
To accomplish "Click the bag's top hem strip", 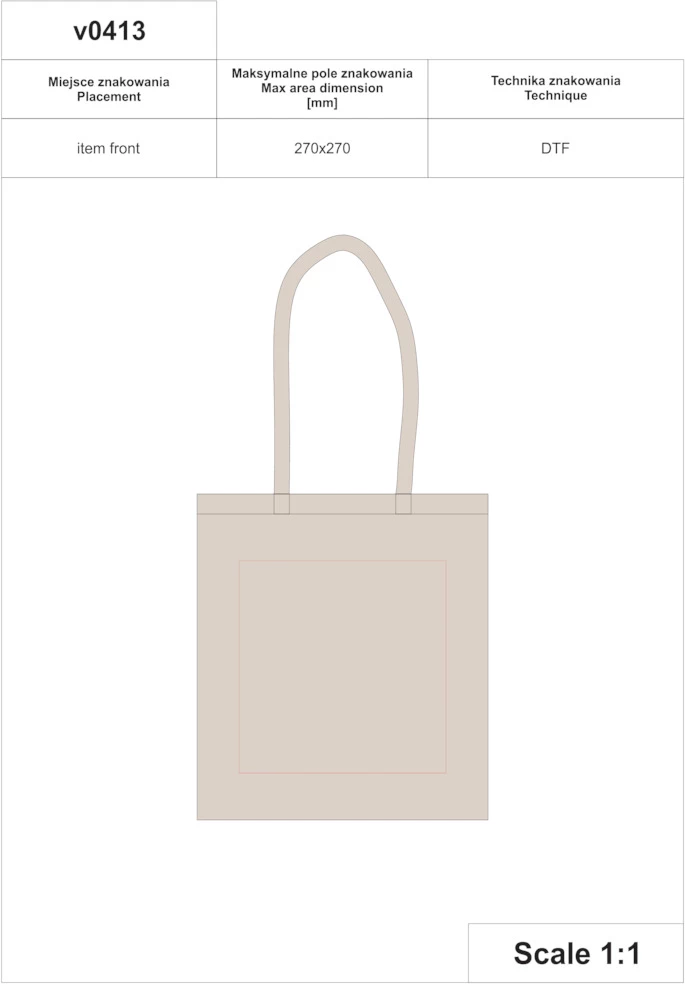I will tap(342, 504).
